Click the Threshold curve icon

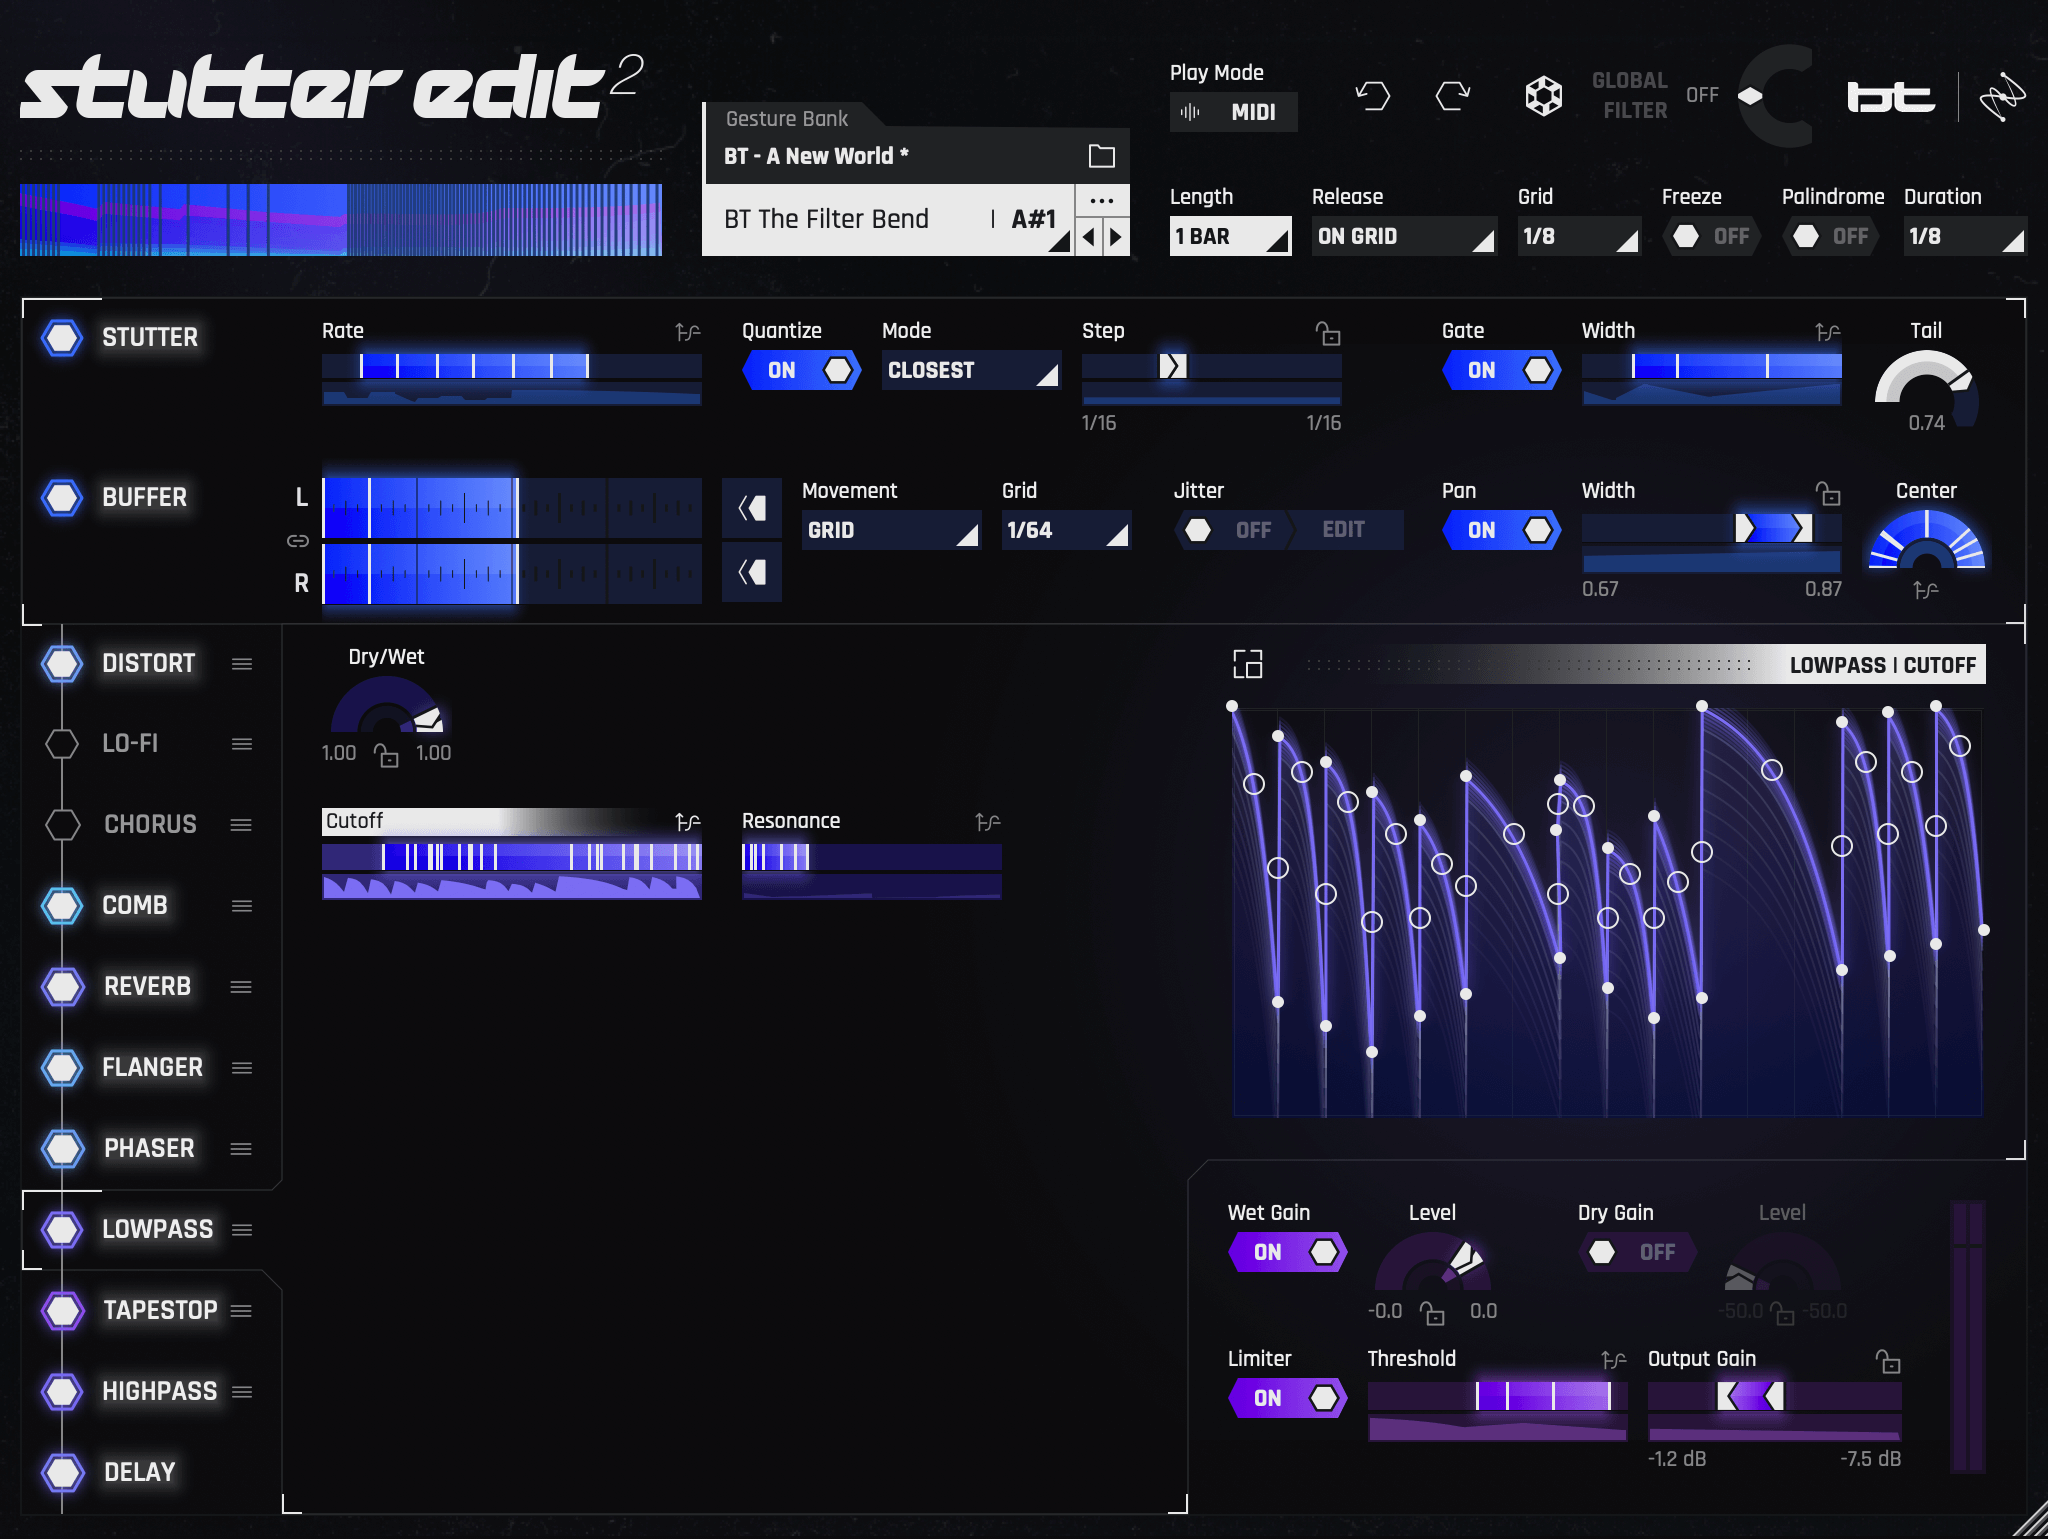(1614, 1359)
